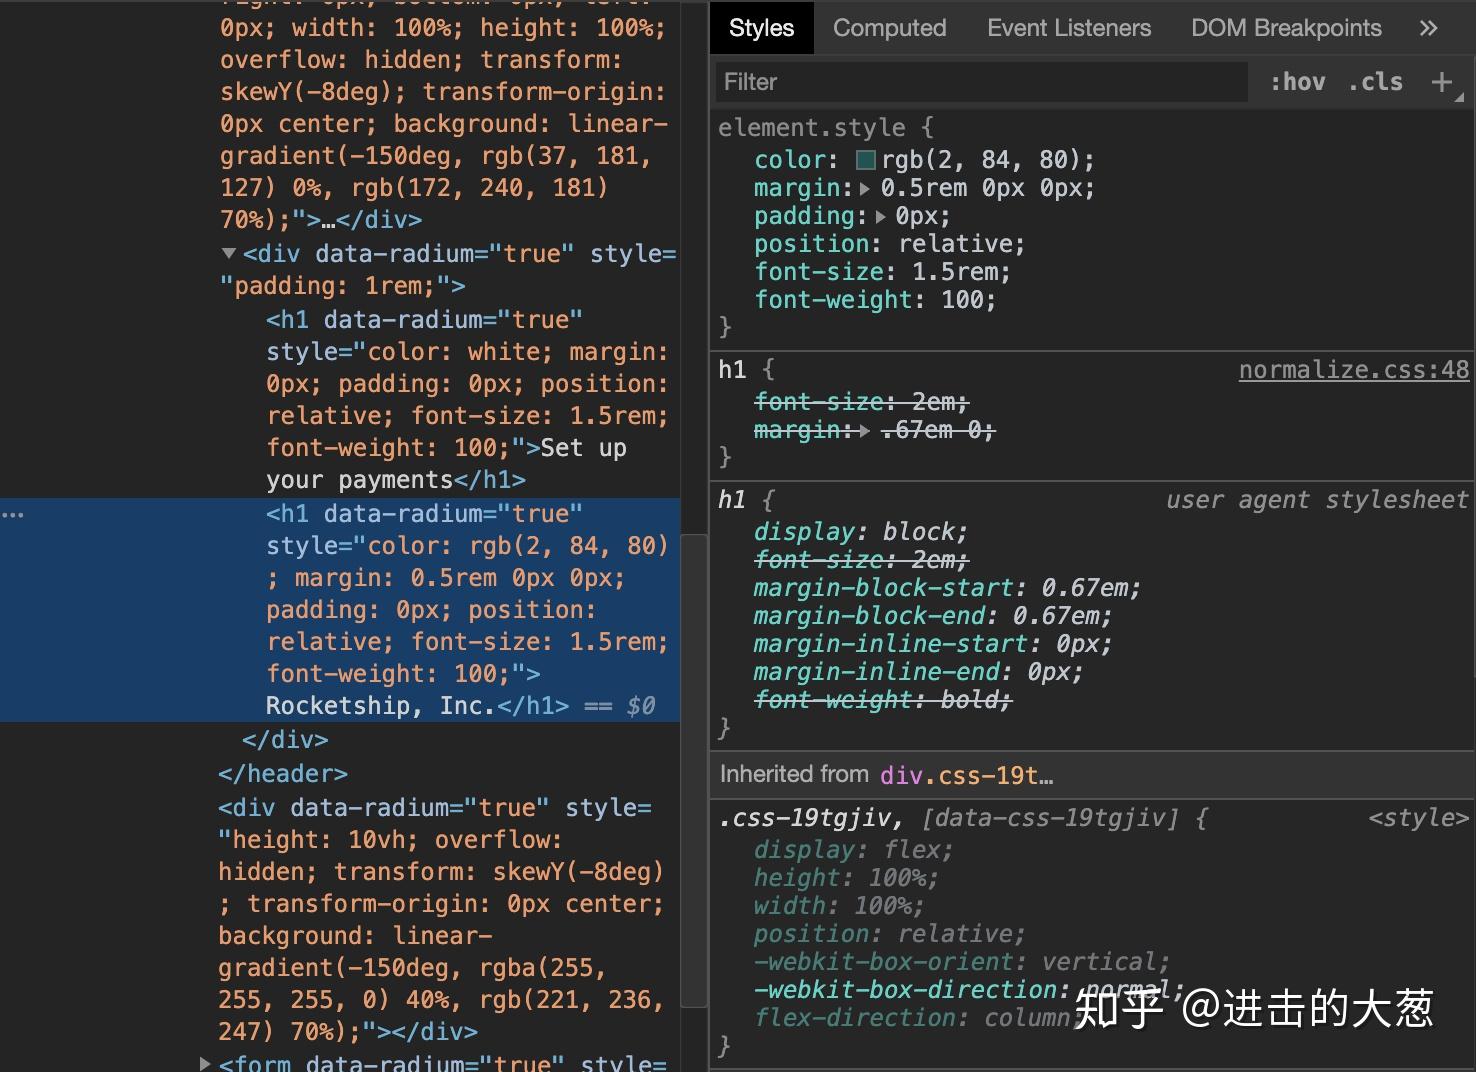Open the DOM Breakpoints panel
The image size is (1476, 1072).
[x=1286, y=27]
